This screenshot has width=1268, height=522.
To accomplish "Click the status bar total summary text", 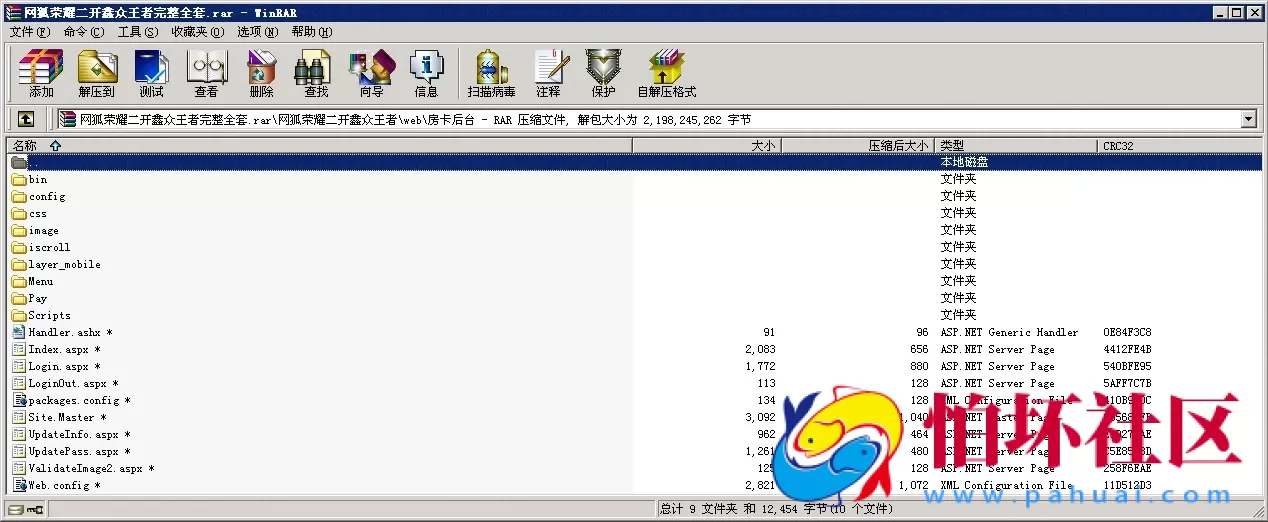I will 776,509.
